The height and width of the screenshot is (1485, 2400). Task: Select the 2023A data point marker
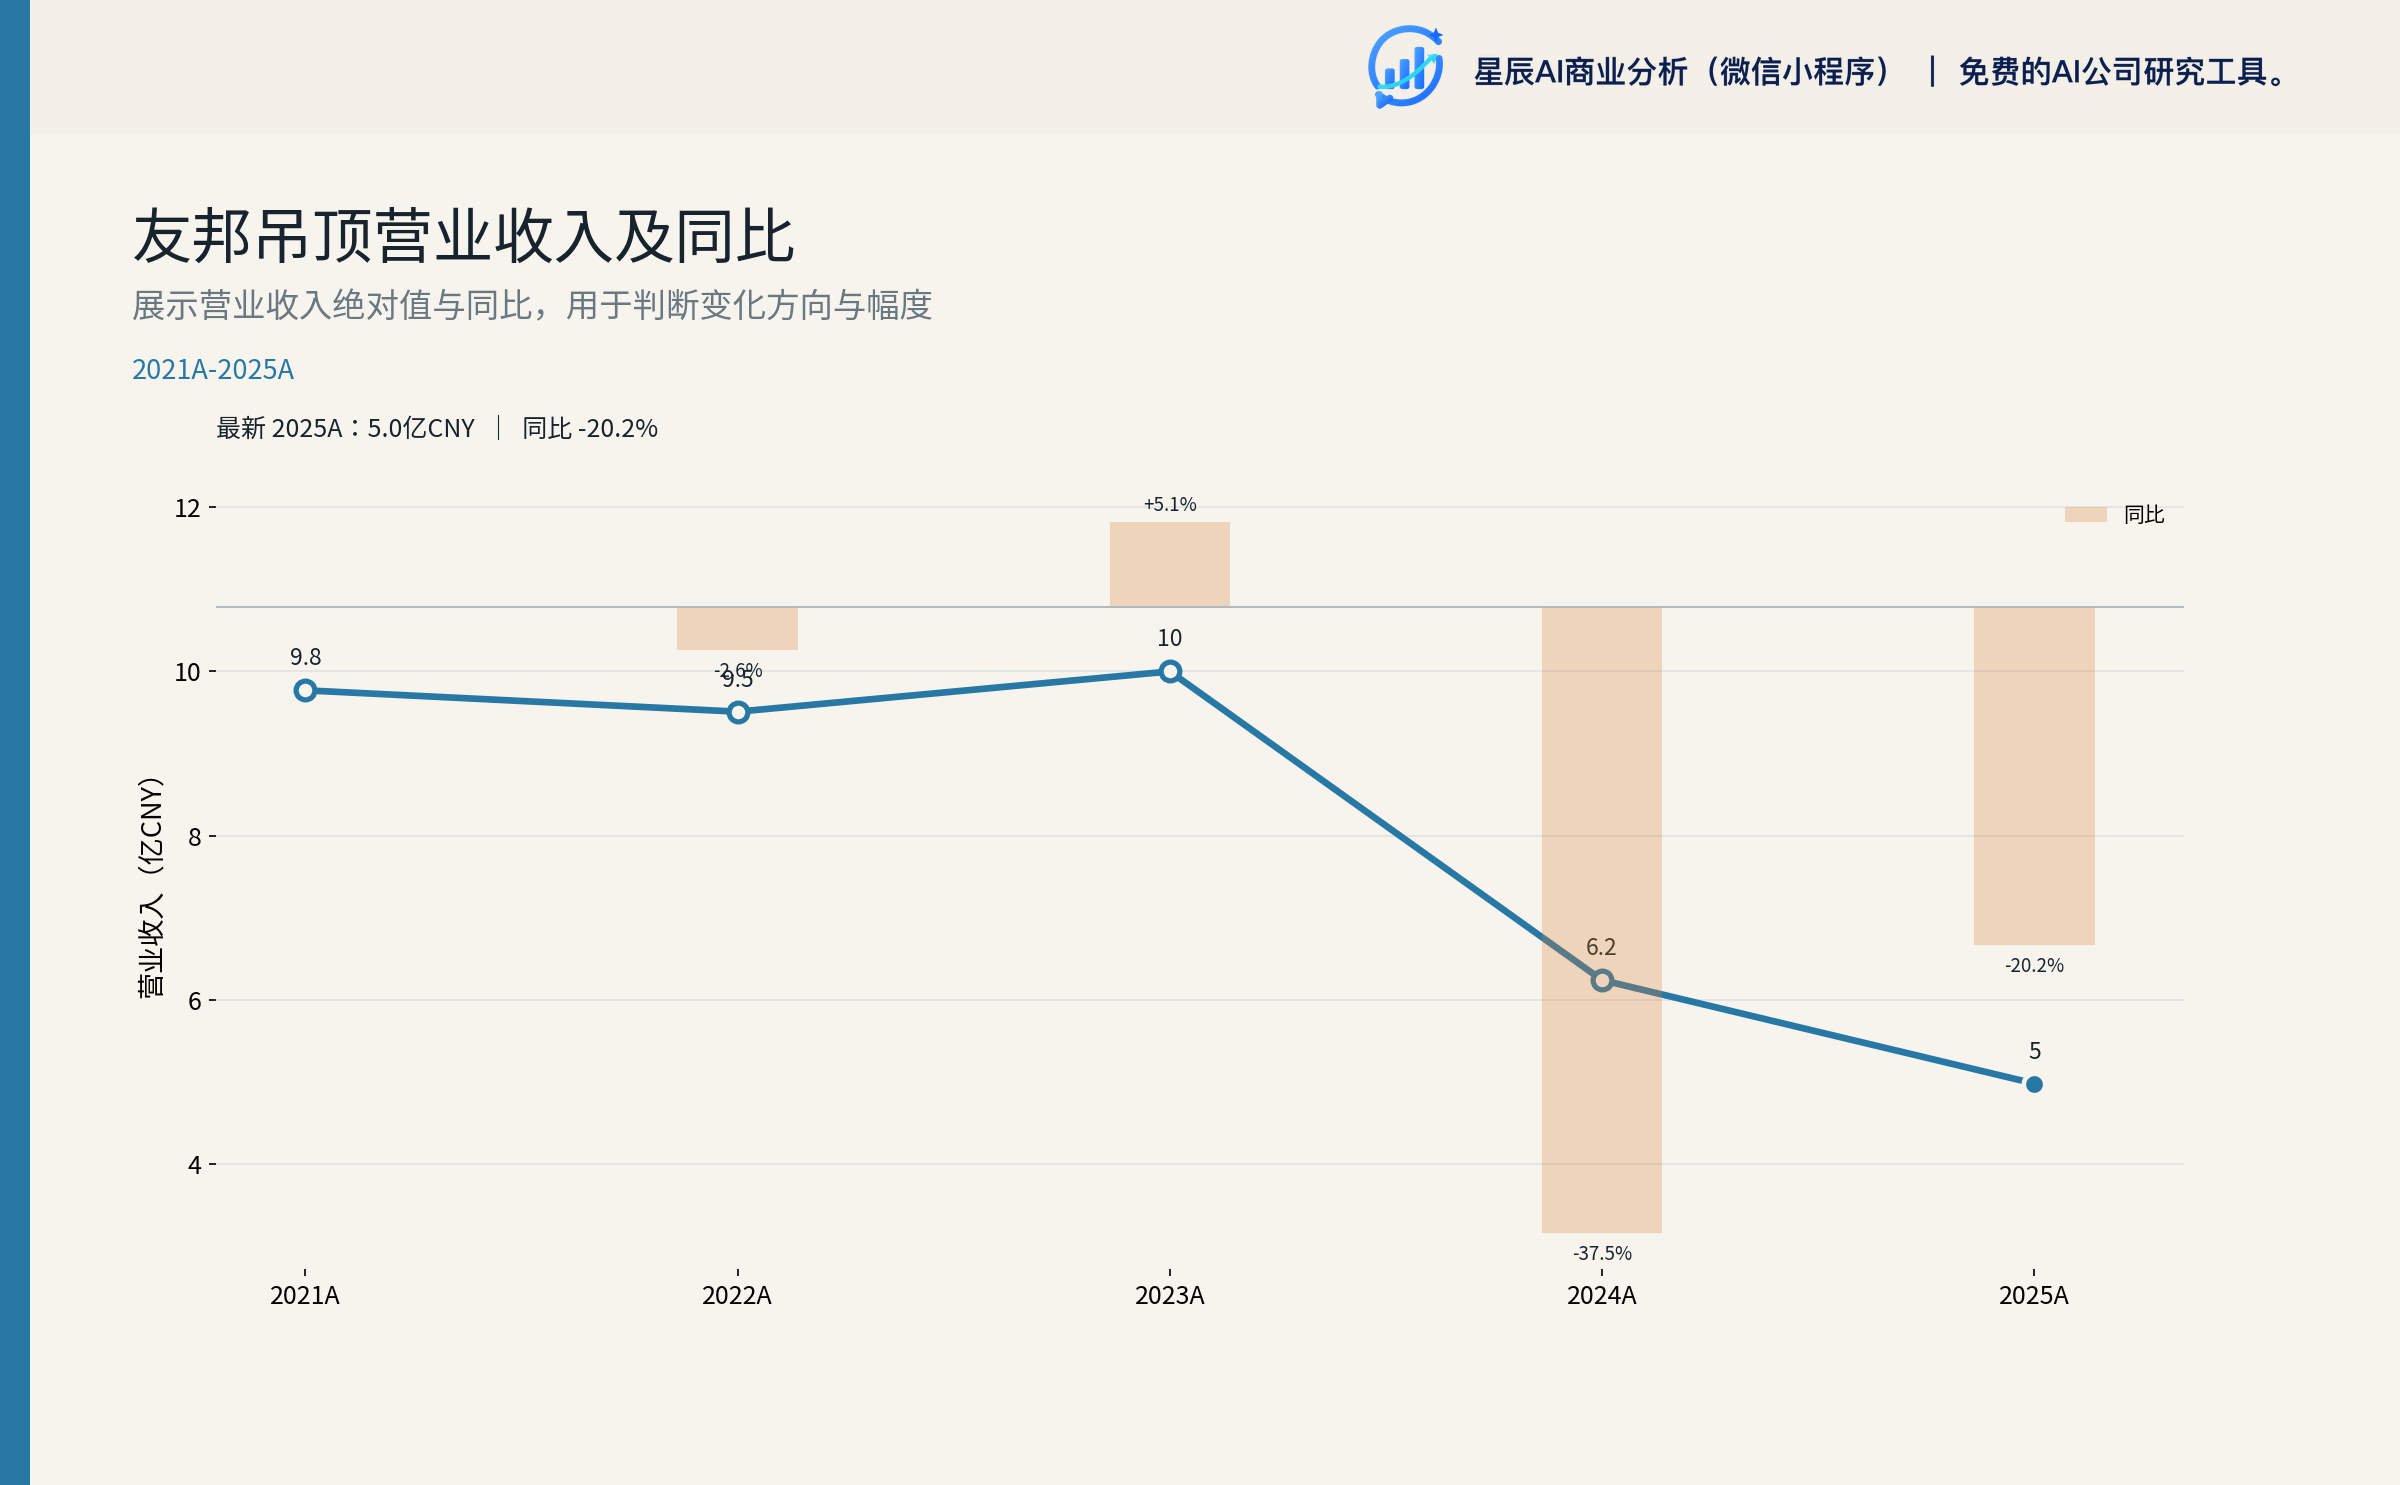coord(1170,671)
